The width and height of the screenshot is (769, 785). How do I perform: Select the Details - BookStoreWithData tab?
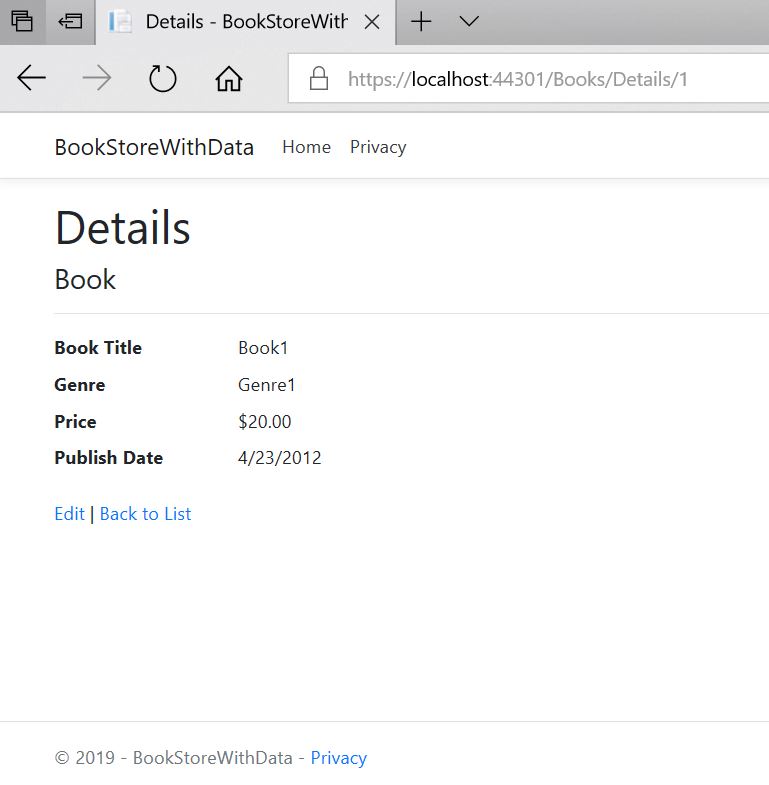(245, 21)
